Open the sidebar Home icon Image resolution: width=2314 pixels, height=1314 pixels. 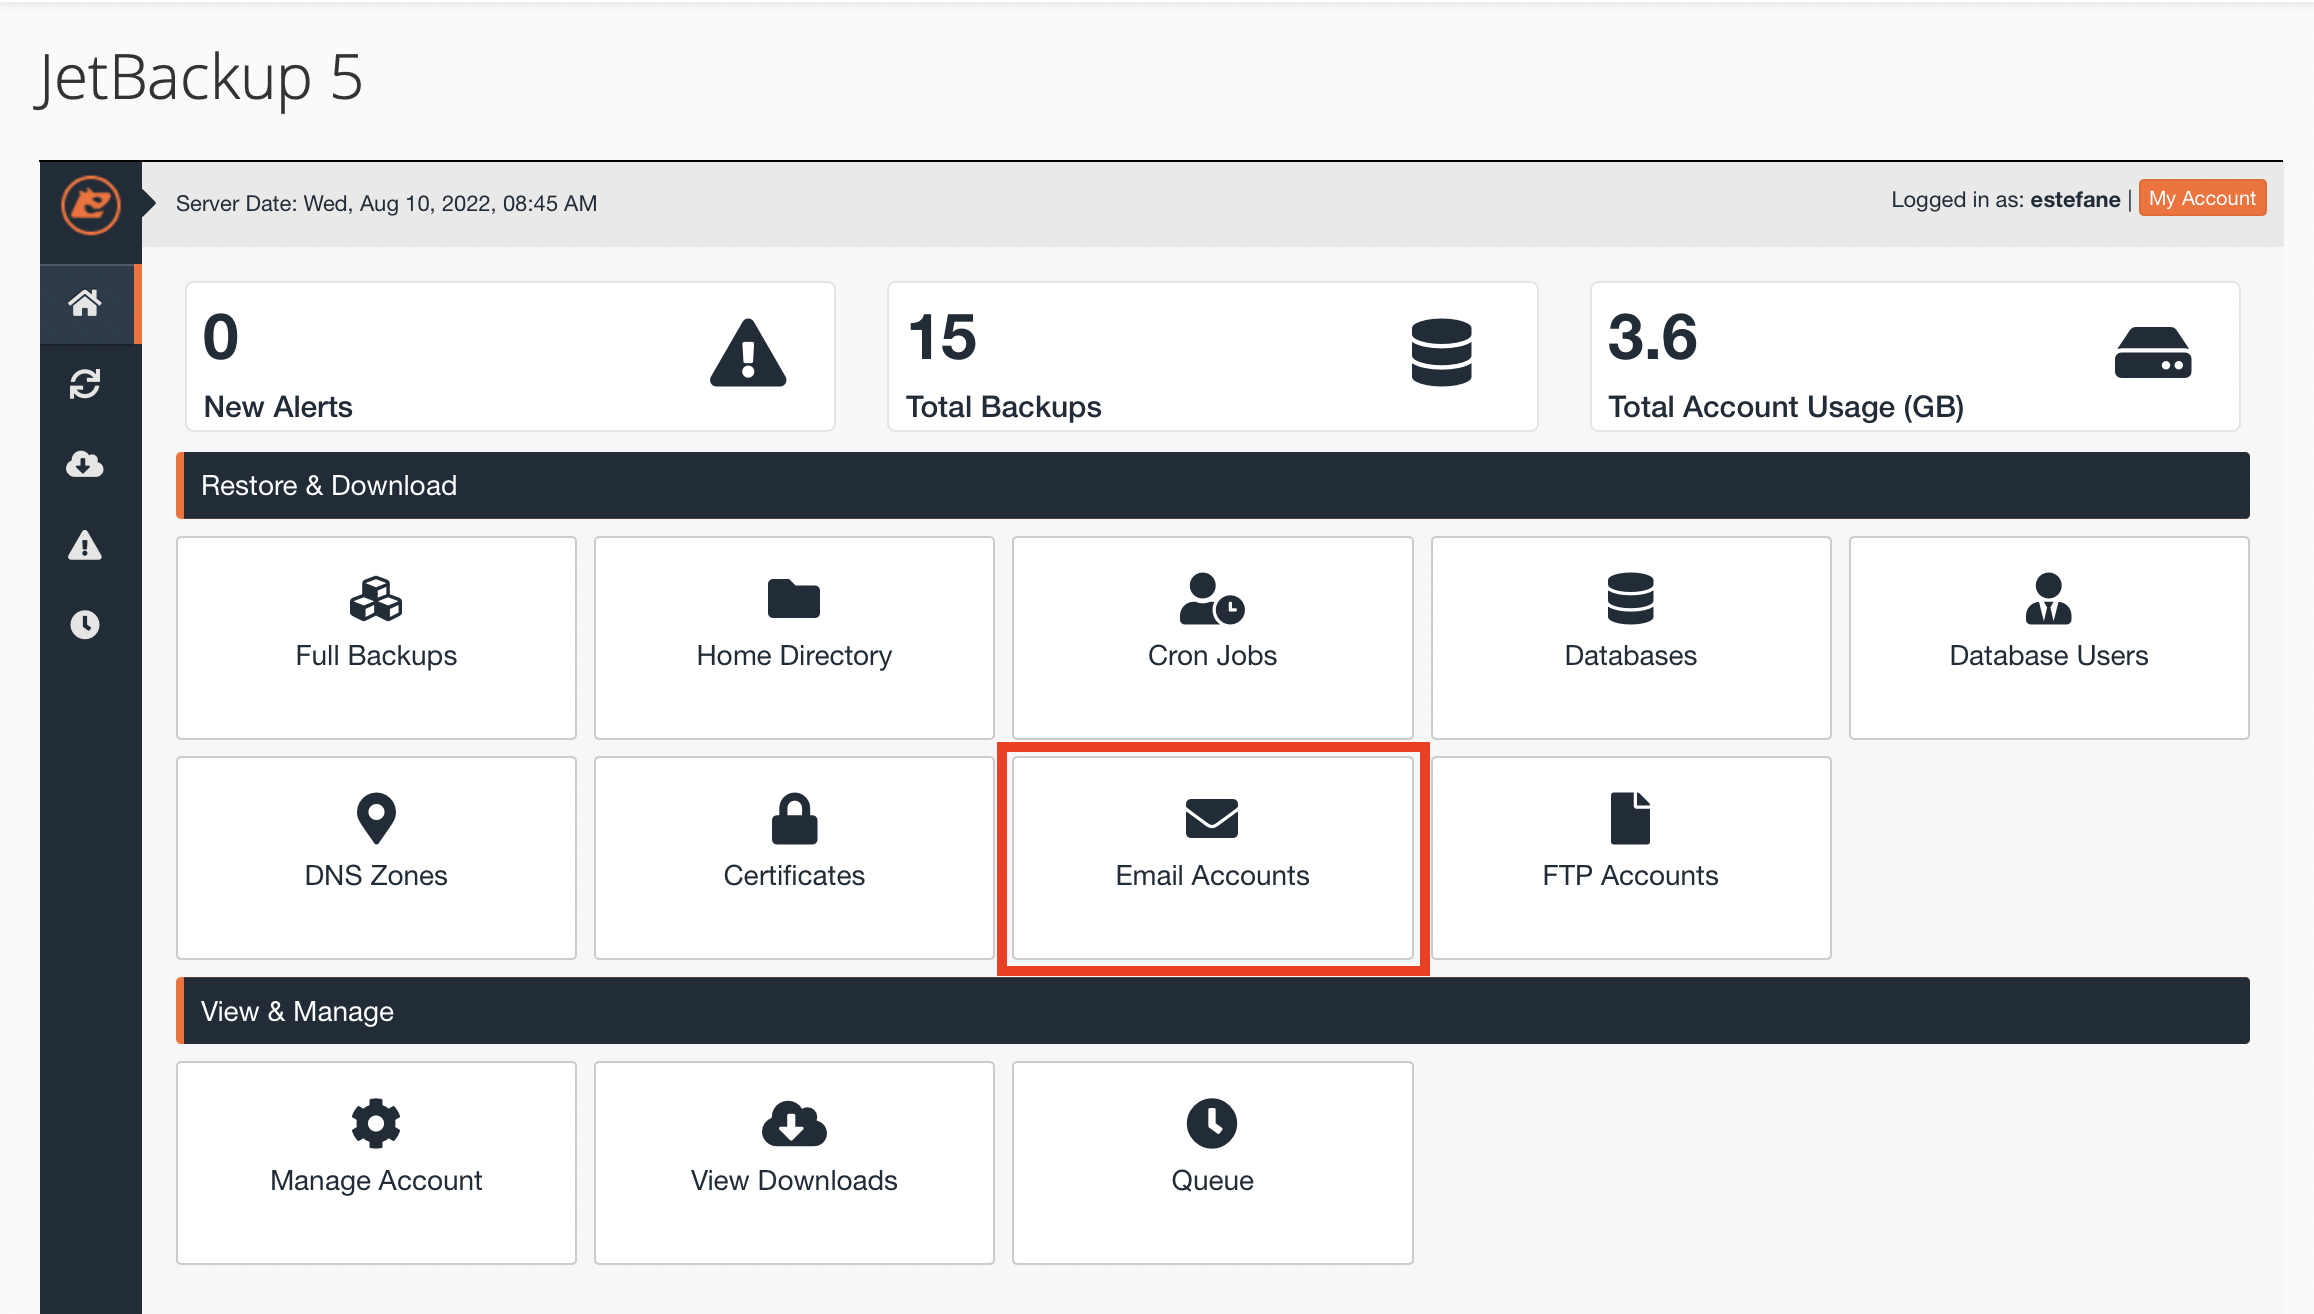85,303
